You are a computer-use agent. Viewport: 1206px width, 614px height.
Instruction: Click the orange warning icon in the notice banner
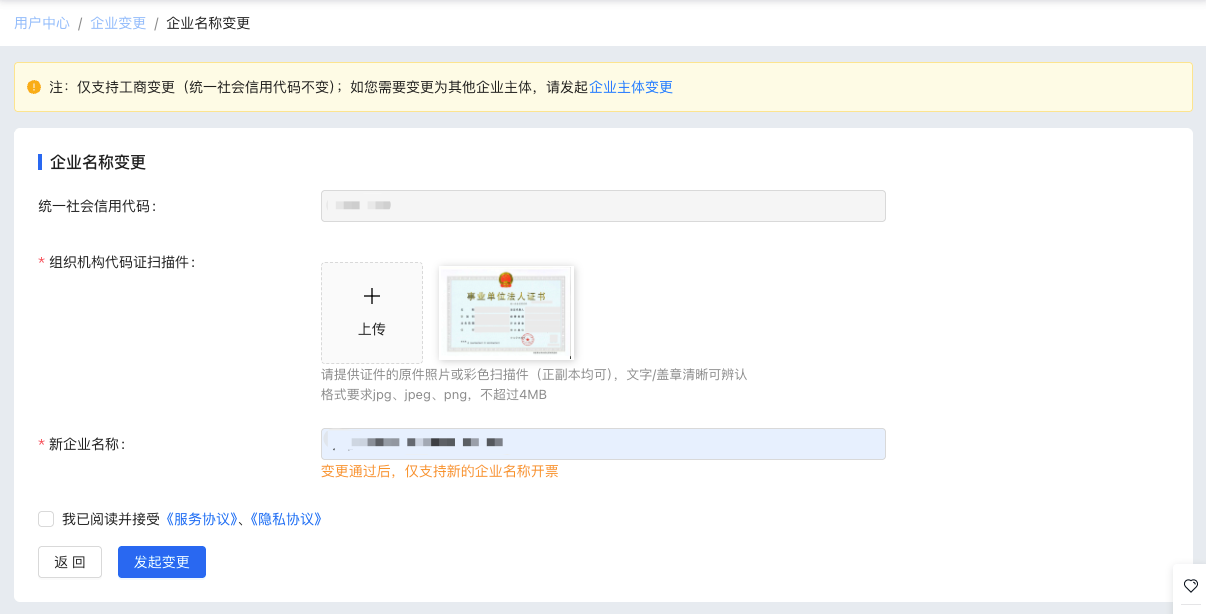pyautogui.click(x=33, y=87)
